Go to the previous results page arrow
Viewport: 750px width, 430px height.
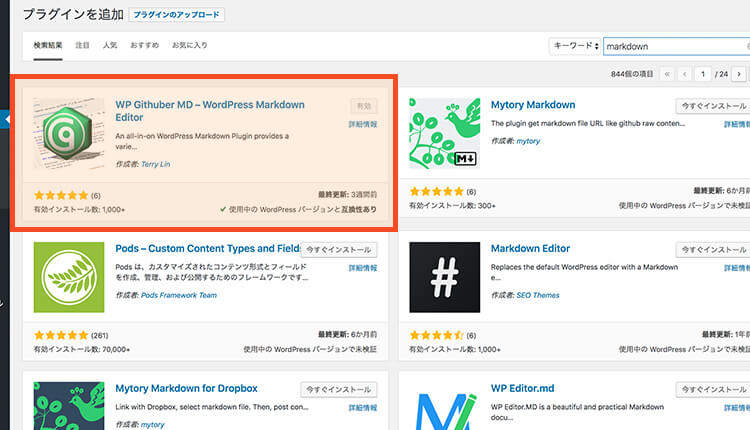coord(685,74)
